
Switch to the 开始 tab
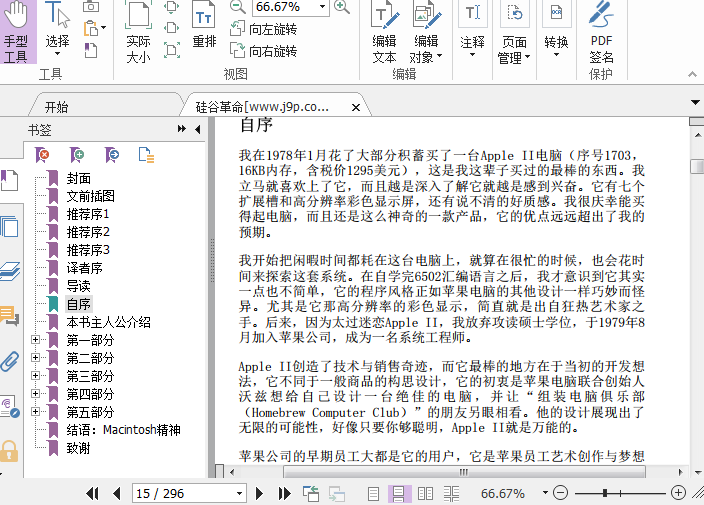[57, 107]
